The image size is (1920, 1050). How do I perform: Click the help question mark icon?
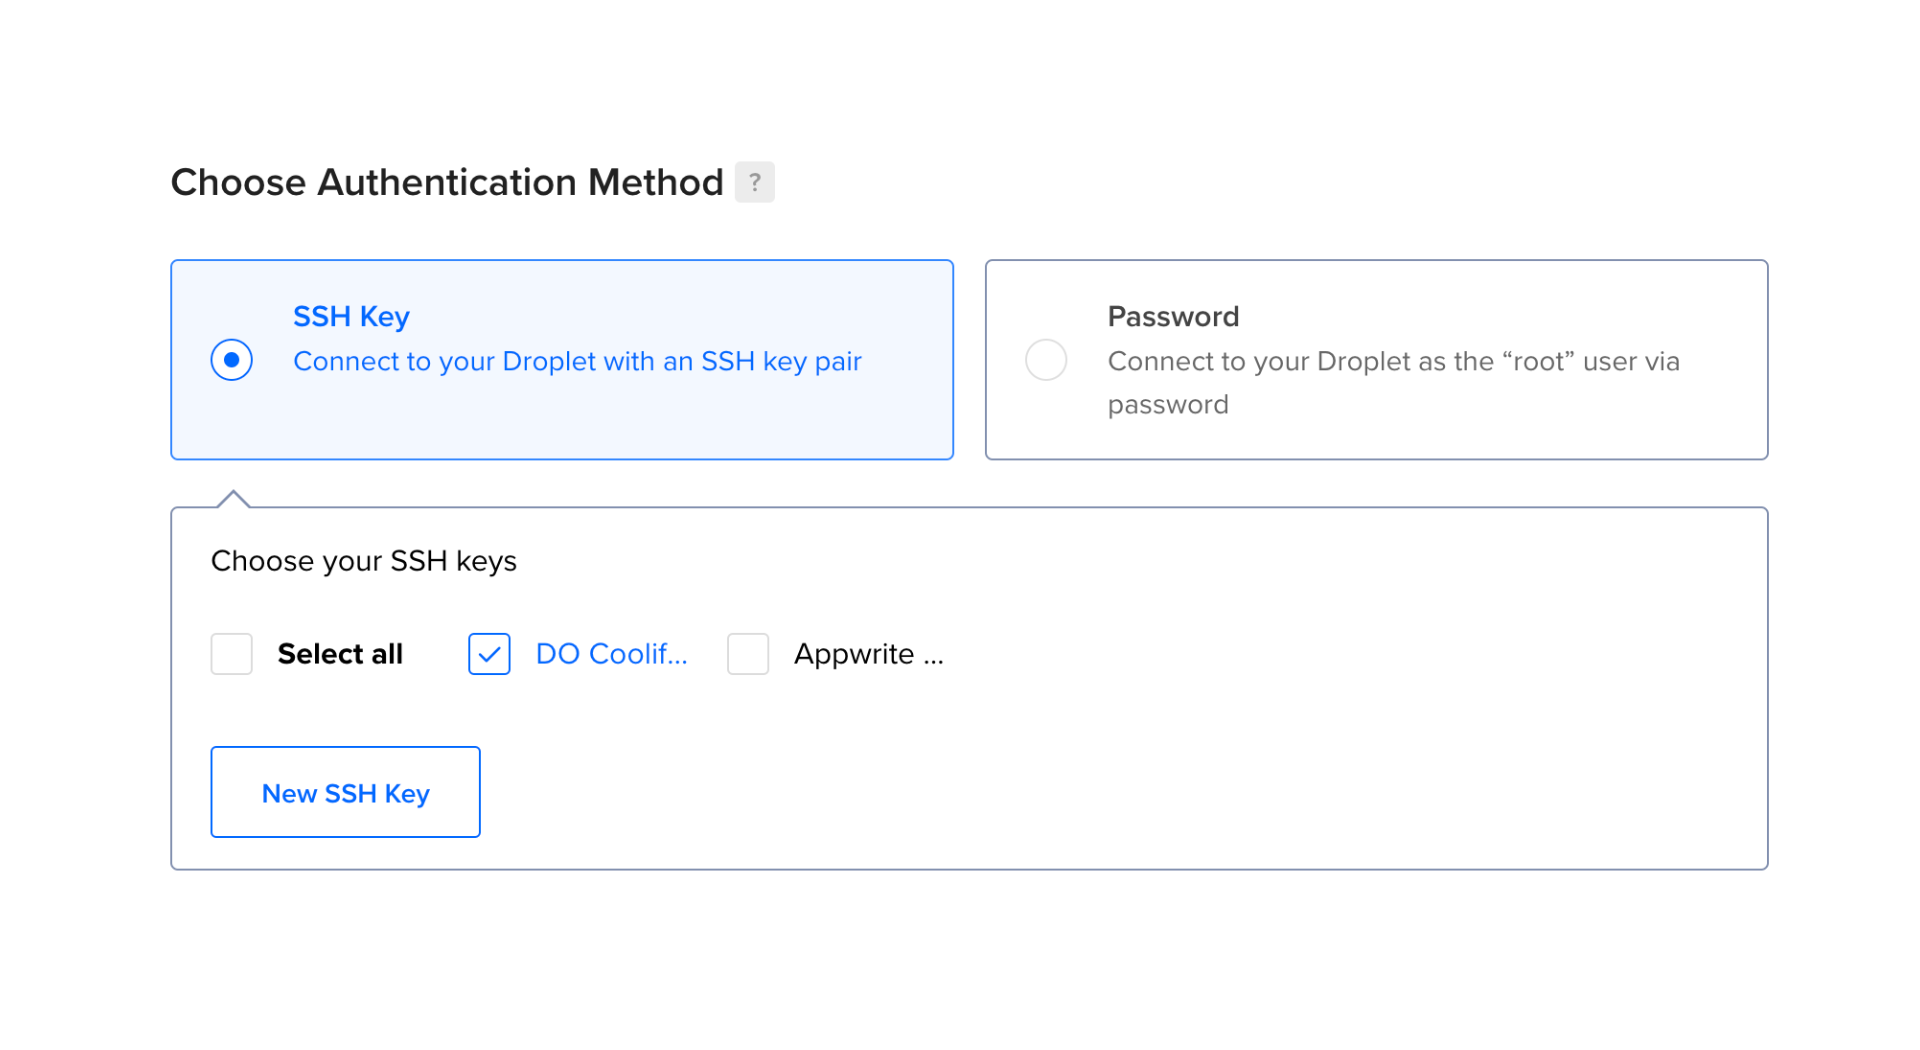[x=754, y=182]
